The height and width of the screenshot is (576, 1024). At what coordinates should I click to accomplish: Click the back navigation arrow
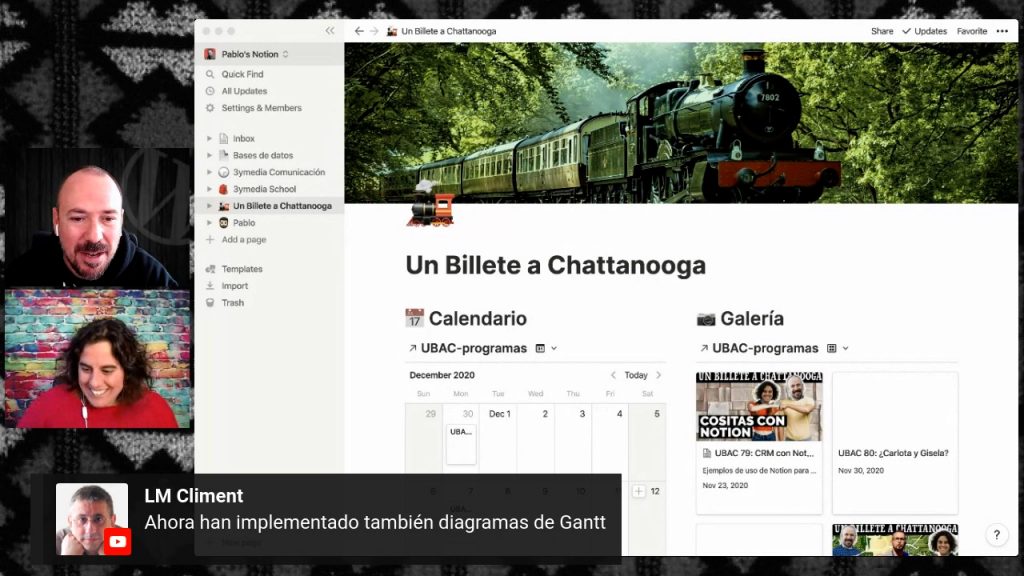click(357, 31)
